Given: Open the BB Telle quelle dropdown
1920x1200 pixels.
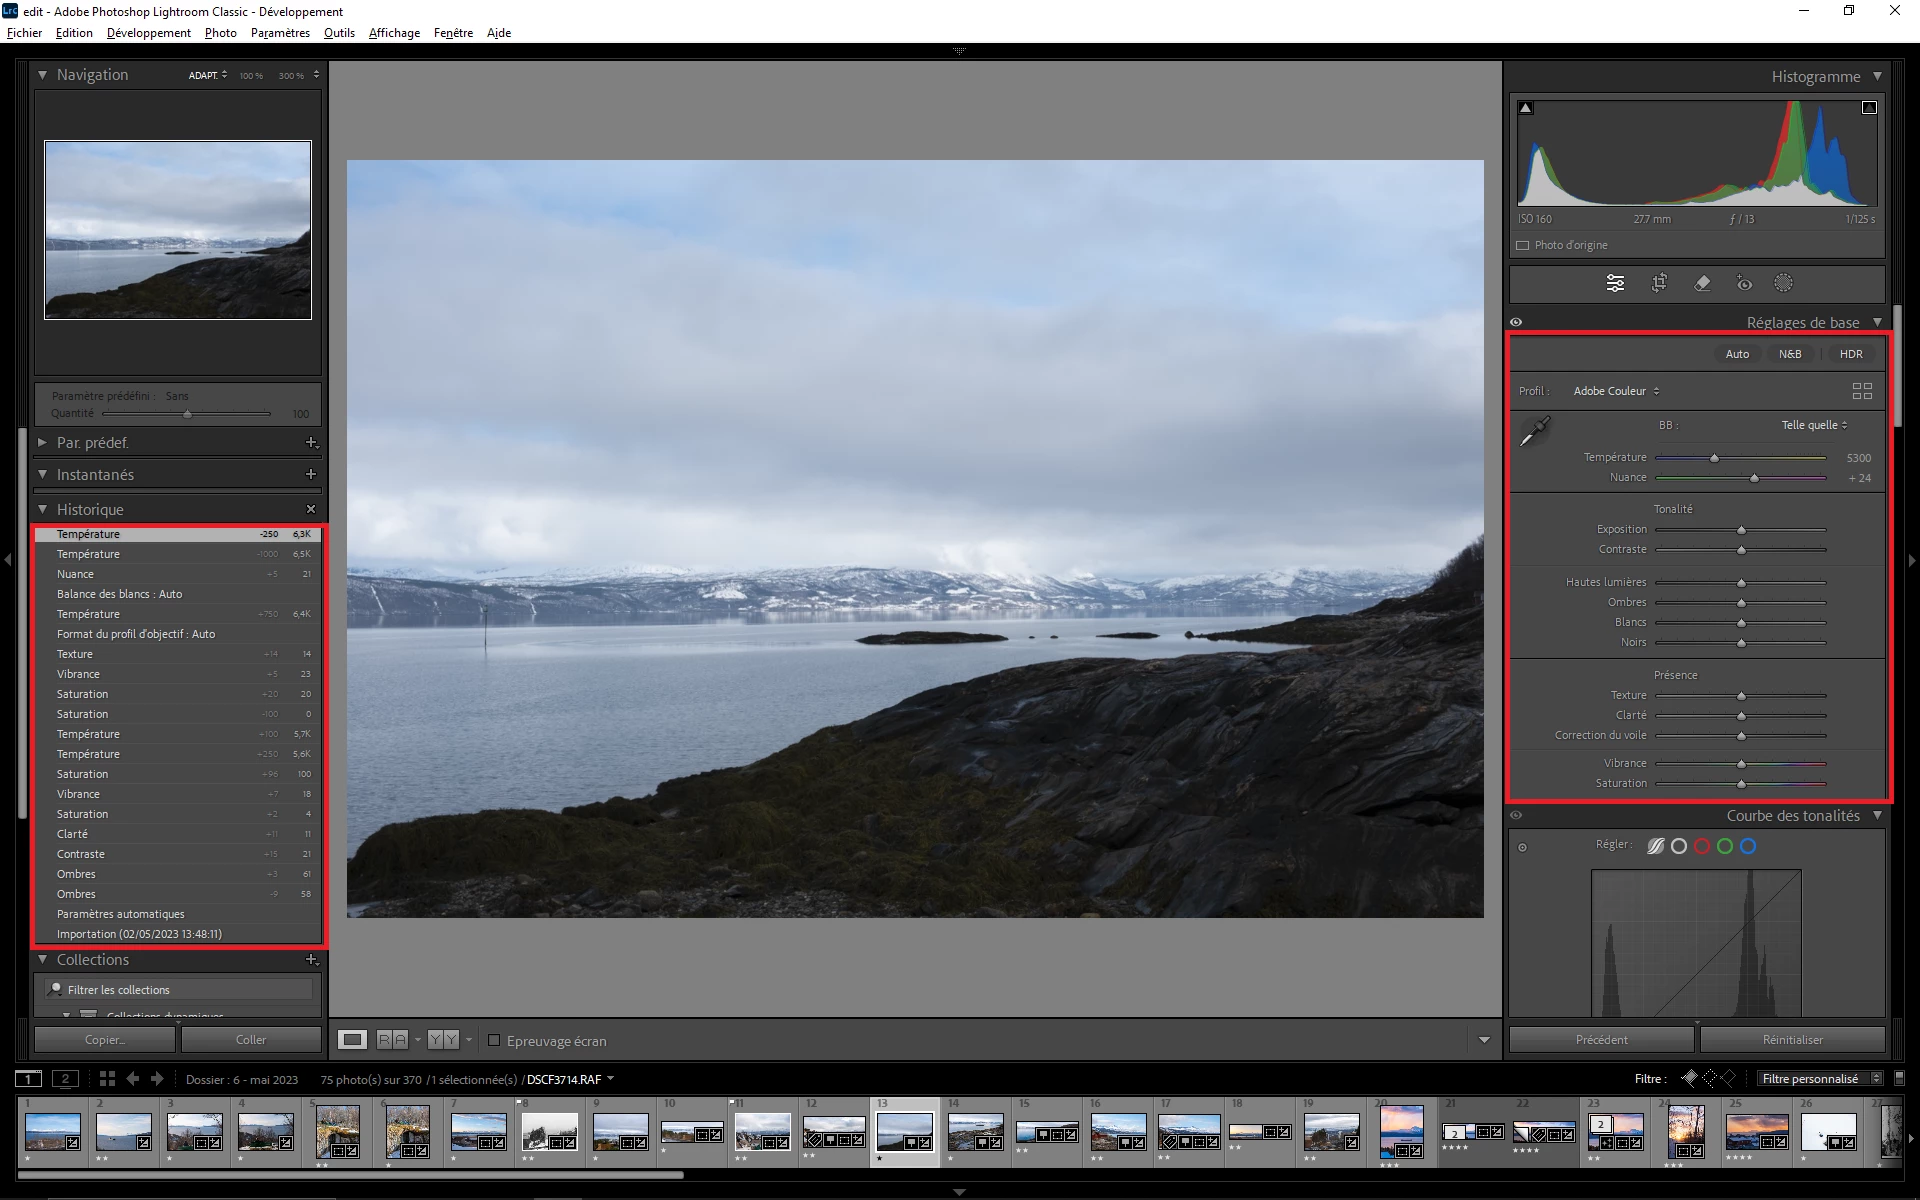Looking at the screenshot, I should point(1814,425).
